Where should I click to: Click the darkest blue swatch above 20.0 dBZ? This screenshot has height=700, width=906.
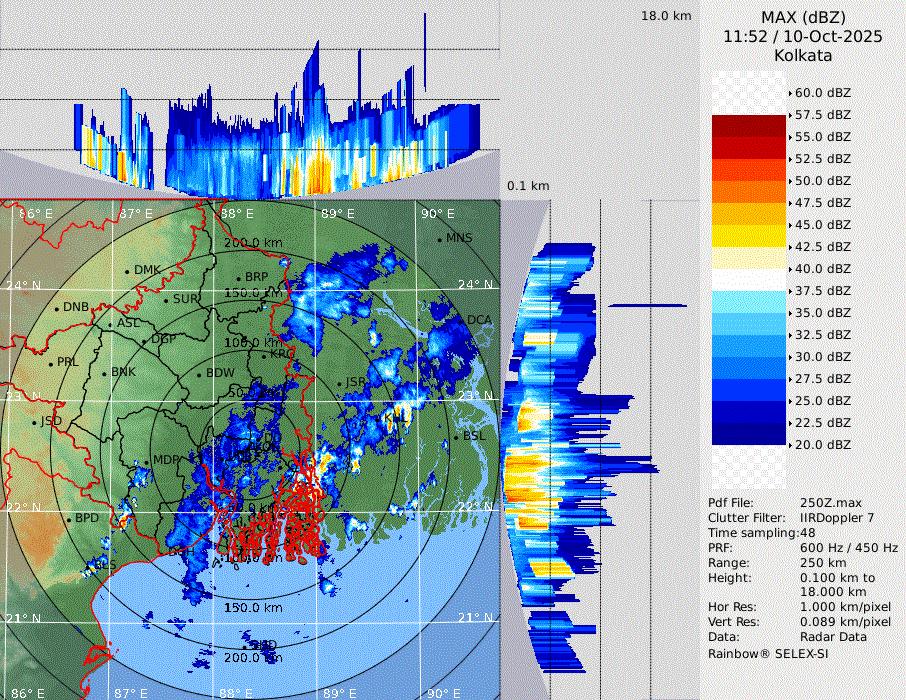tap(749, 434)
